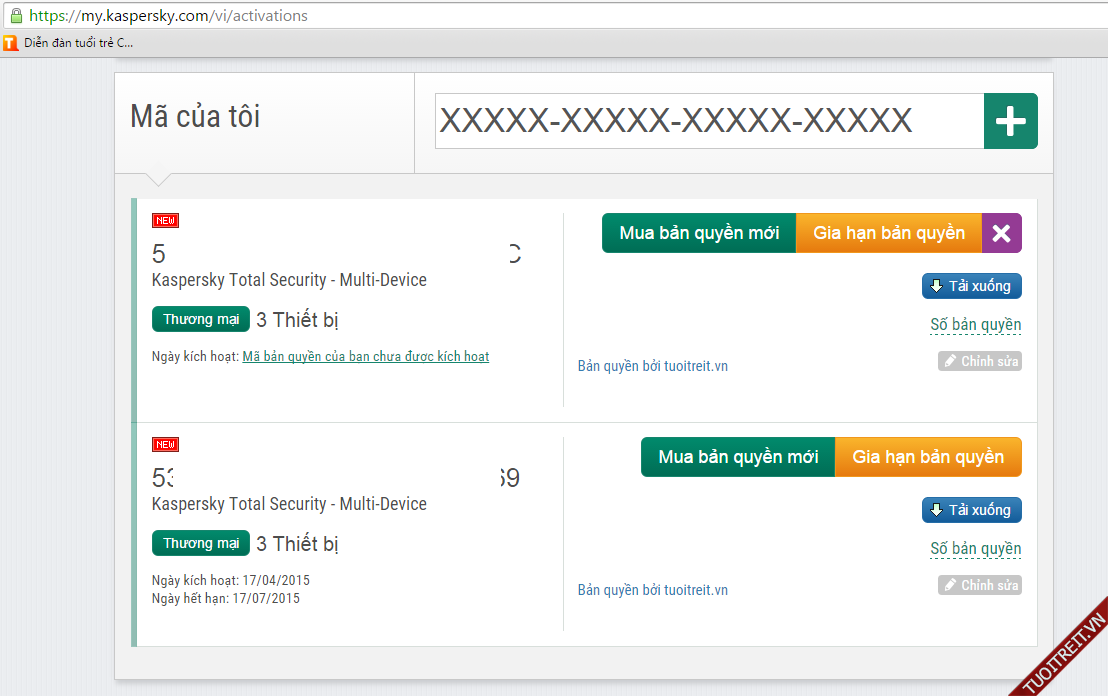Renew license expiring 17/07/2015 via Gia hạn
This screenshot has width=1108, height=696.
click(x=927, y=457)
